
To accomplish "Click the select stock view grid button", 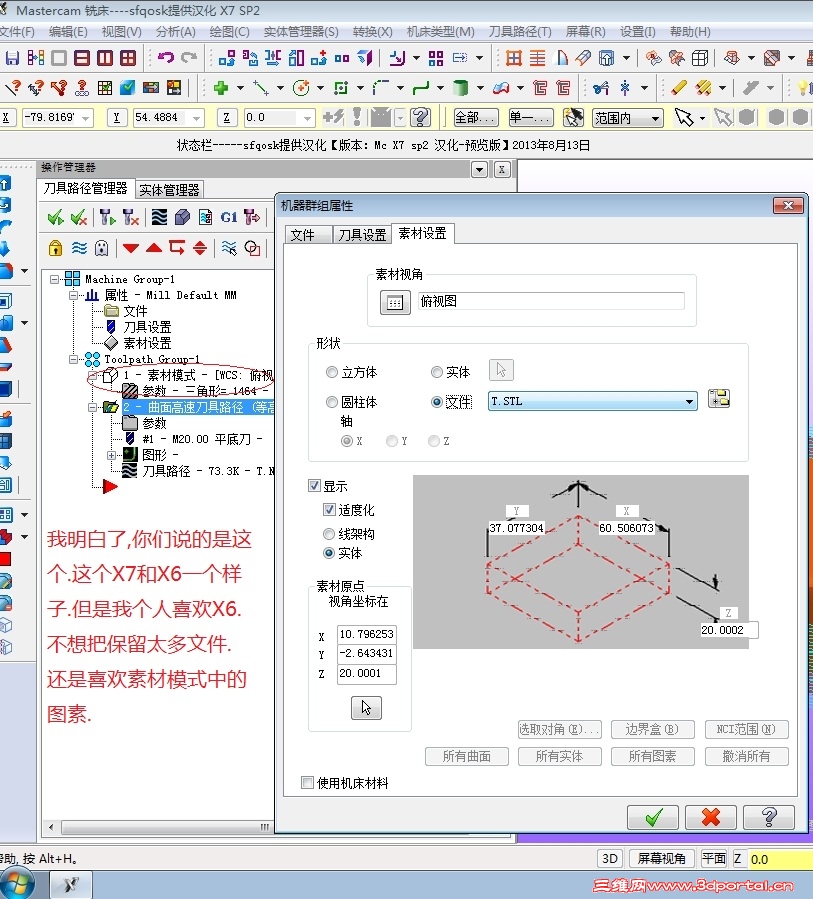I will pos(395,302).
